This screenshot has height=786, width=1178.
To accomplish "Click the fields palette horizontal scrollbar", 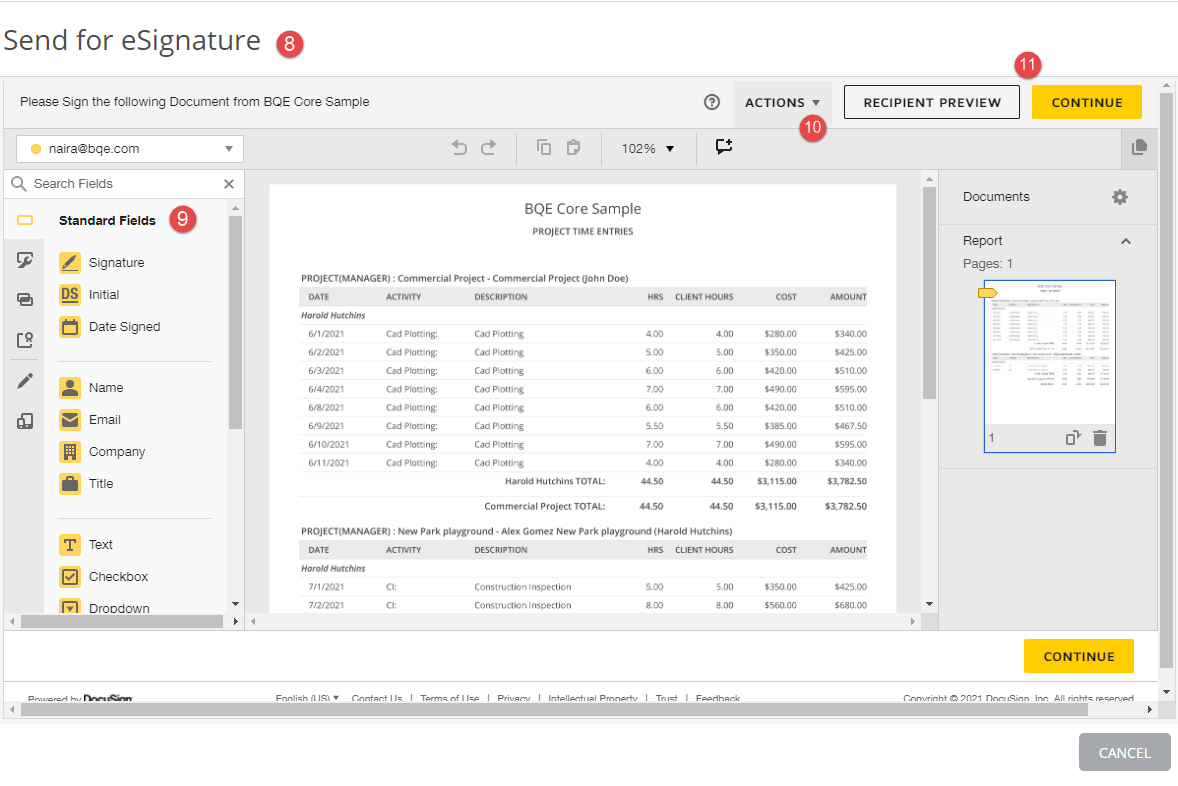I will [x=122, y=621].
